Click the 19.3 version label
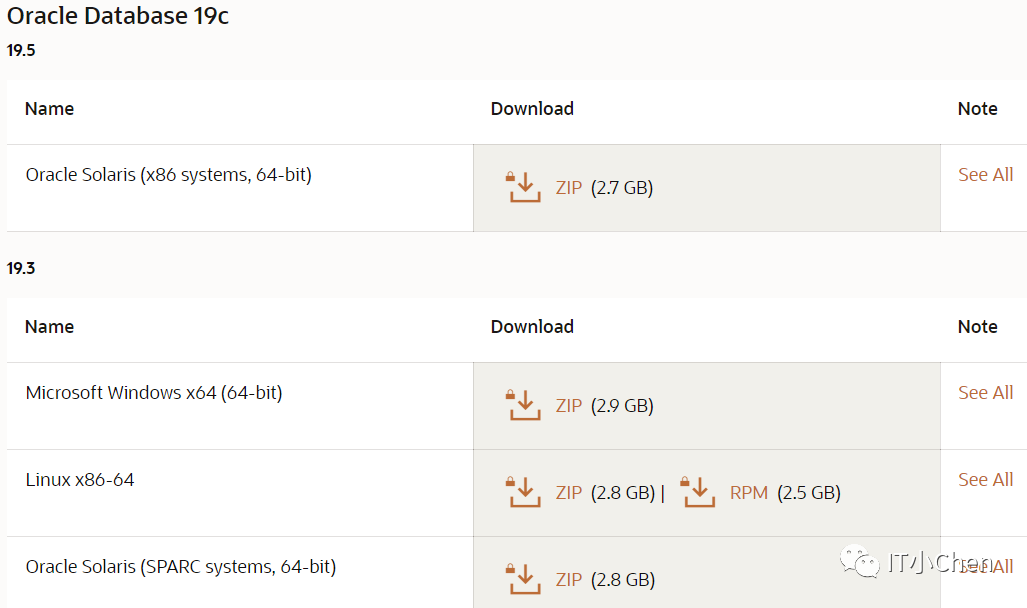Screen dimensions: 1027x608 point(21,268)
